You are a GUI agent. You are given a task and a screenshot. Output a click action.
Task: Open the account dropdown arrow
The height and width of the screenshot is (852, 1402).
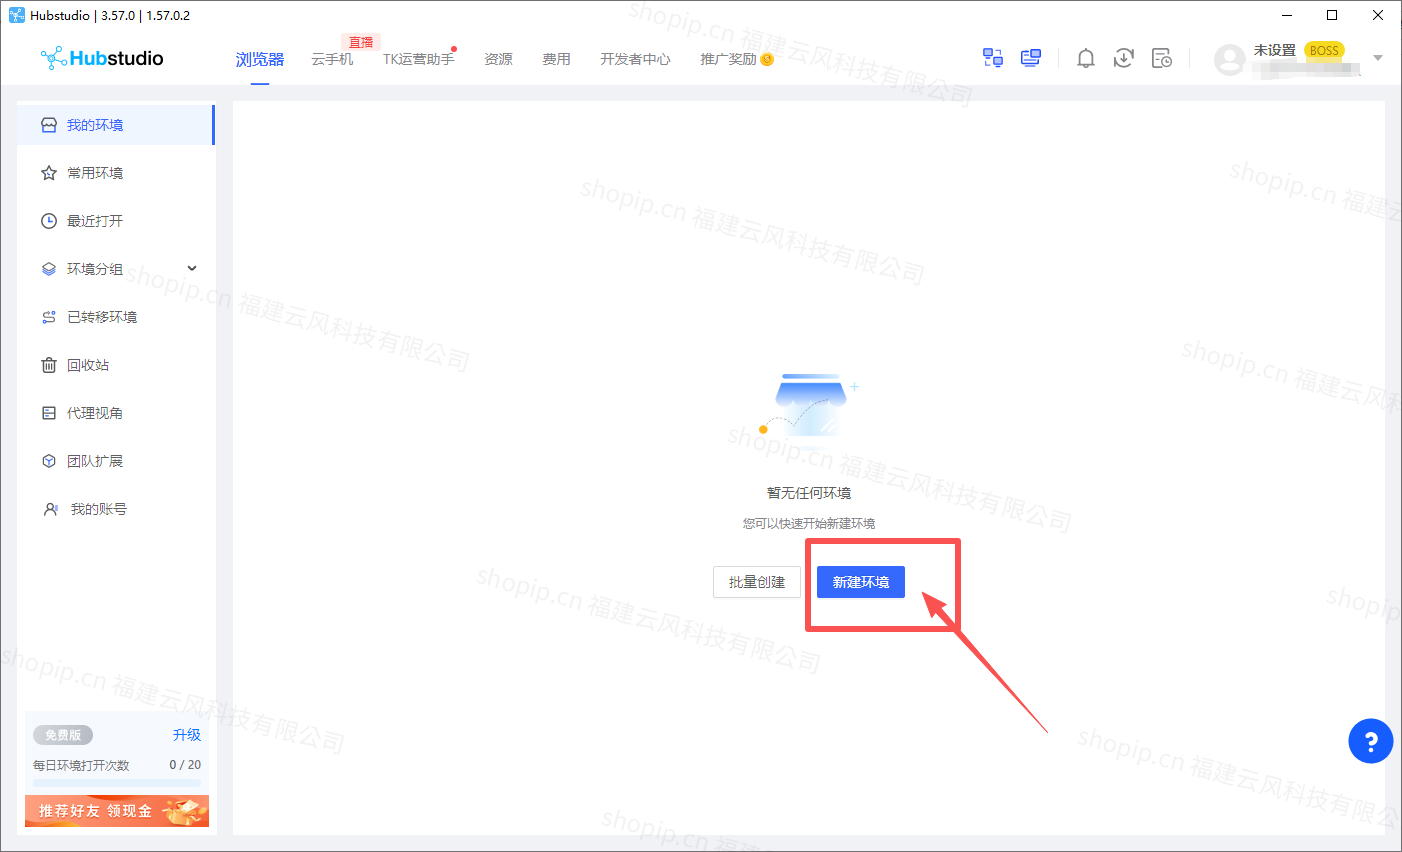pos(1378,58)
